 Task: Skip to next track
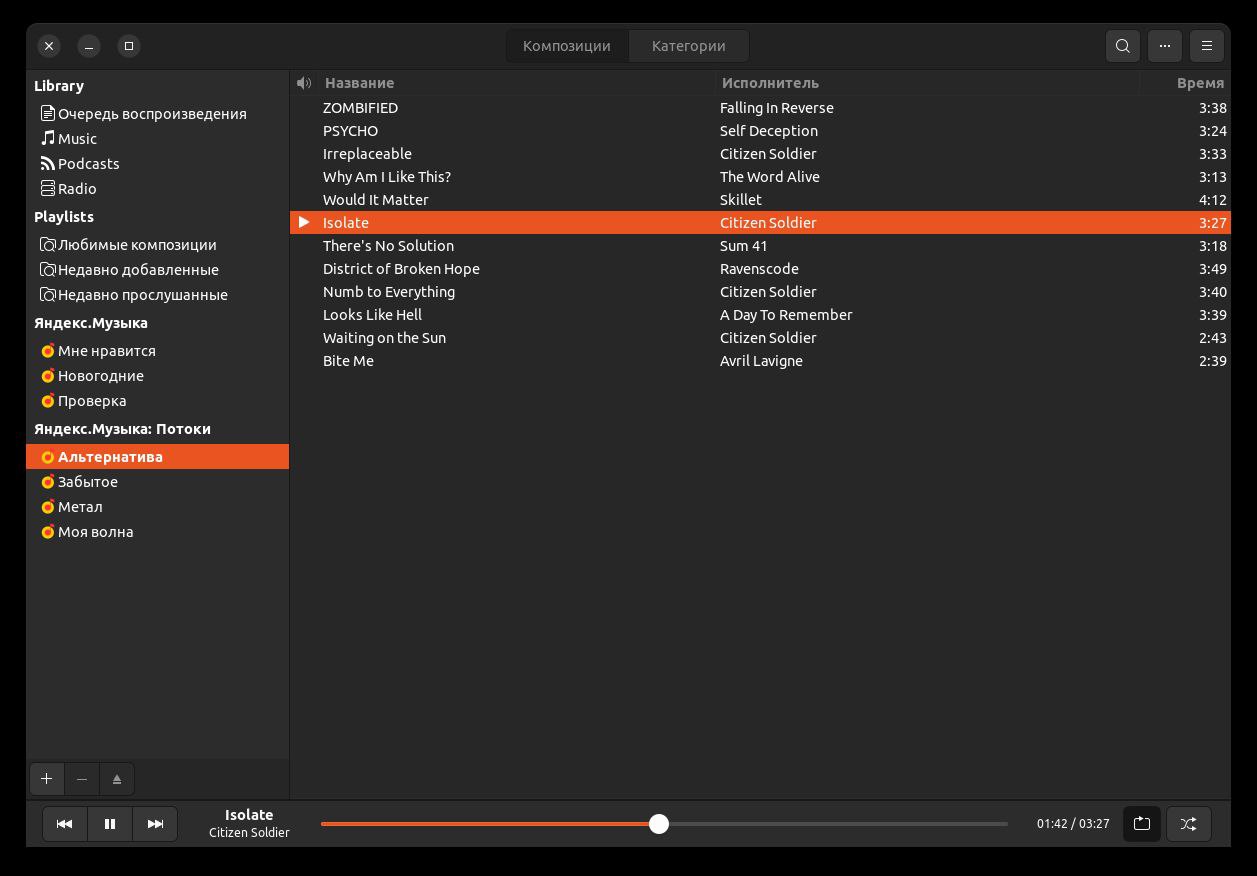155,824
